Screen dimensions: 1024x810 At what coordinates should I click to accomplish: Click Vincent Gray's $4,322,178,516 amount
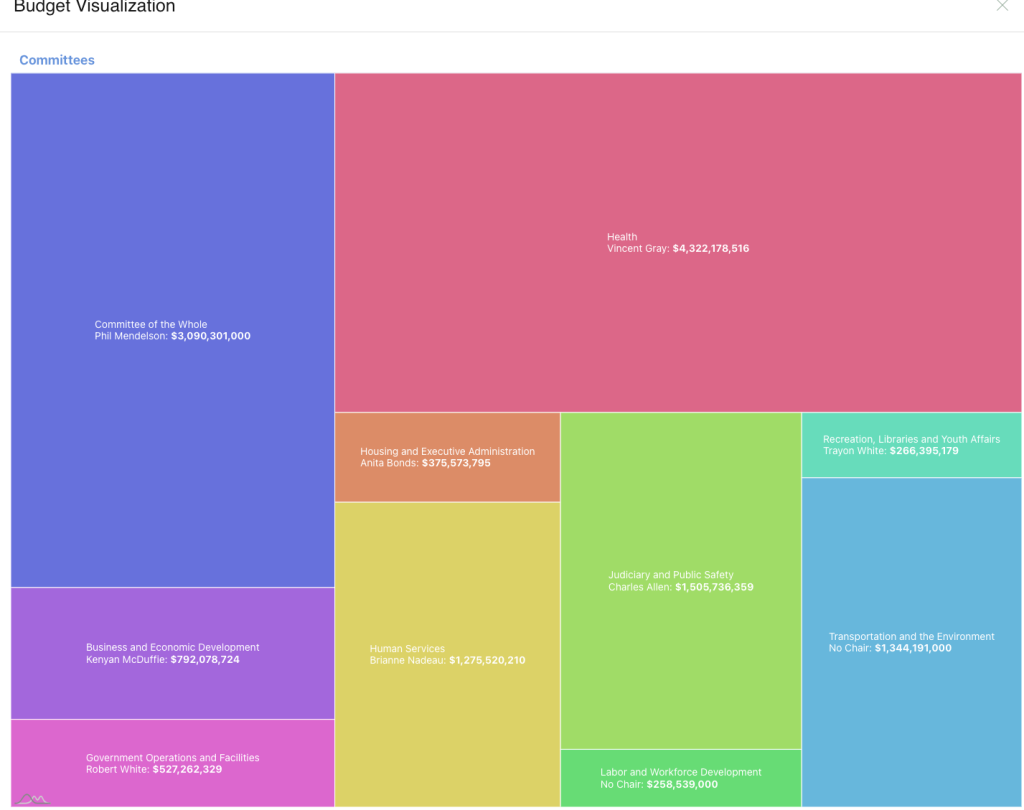pyautogui.click(x=710, y=249)
